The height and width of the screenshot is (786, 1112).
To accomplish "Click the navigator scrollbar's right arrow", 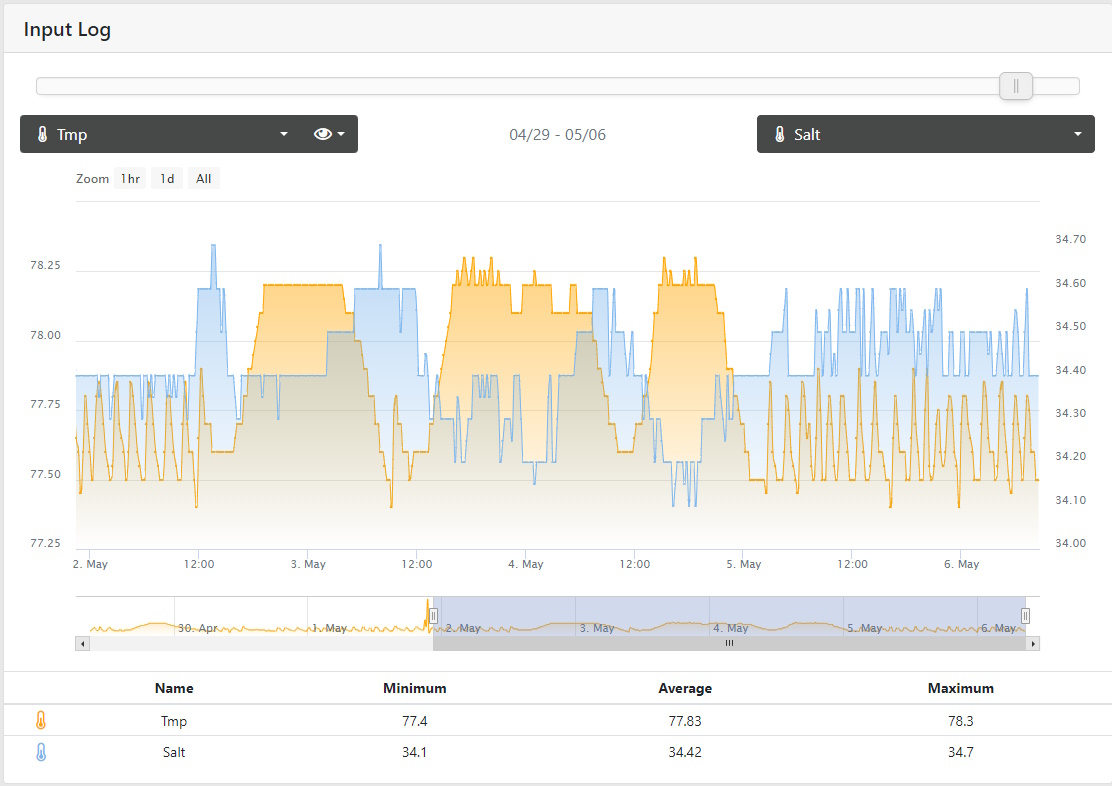I will pos(1033,644).
